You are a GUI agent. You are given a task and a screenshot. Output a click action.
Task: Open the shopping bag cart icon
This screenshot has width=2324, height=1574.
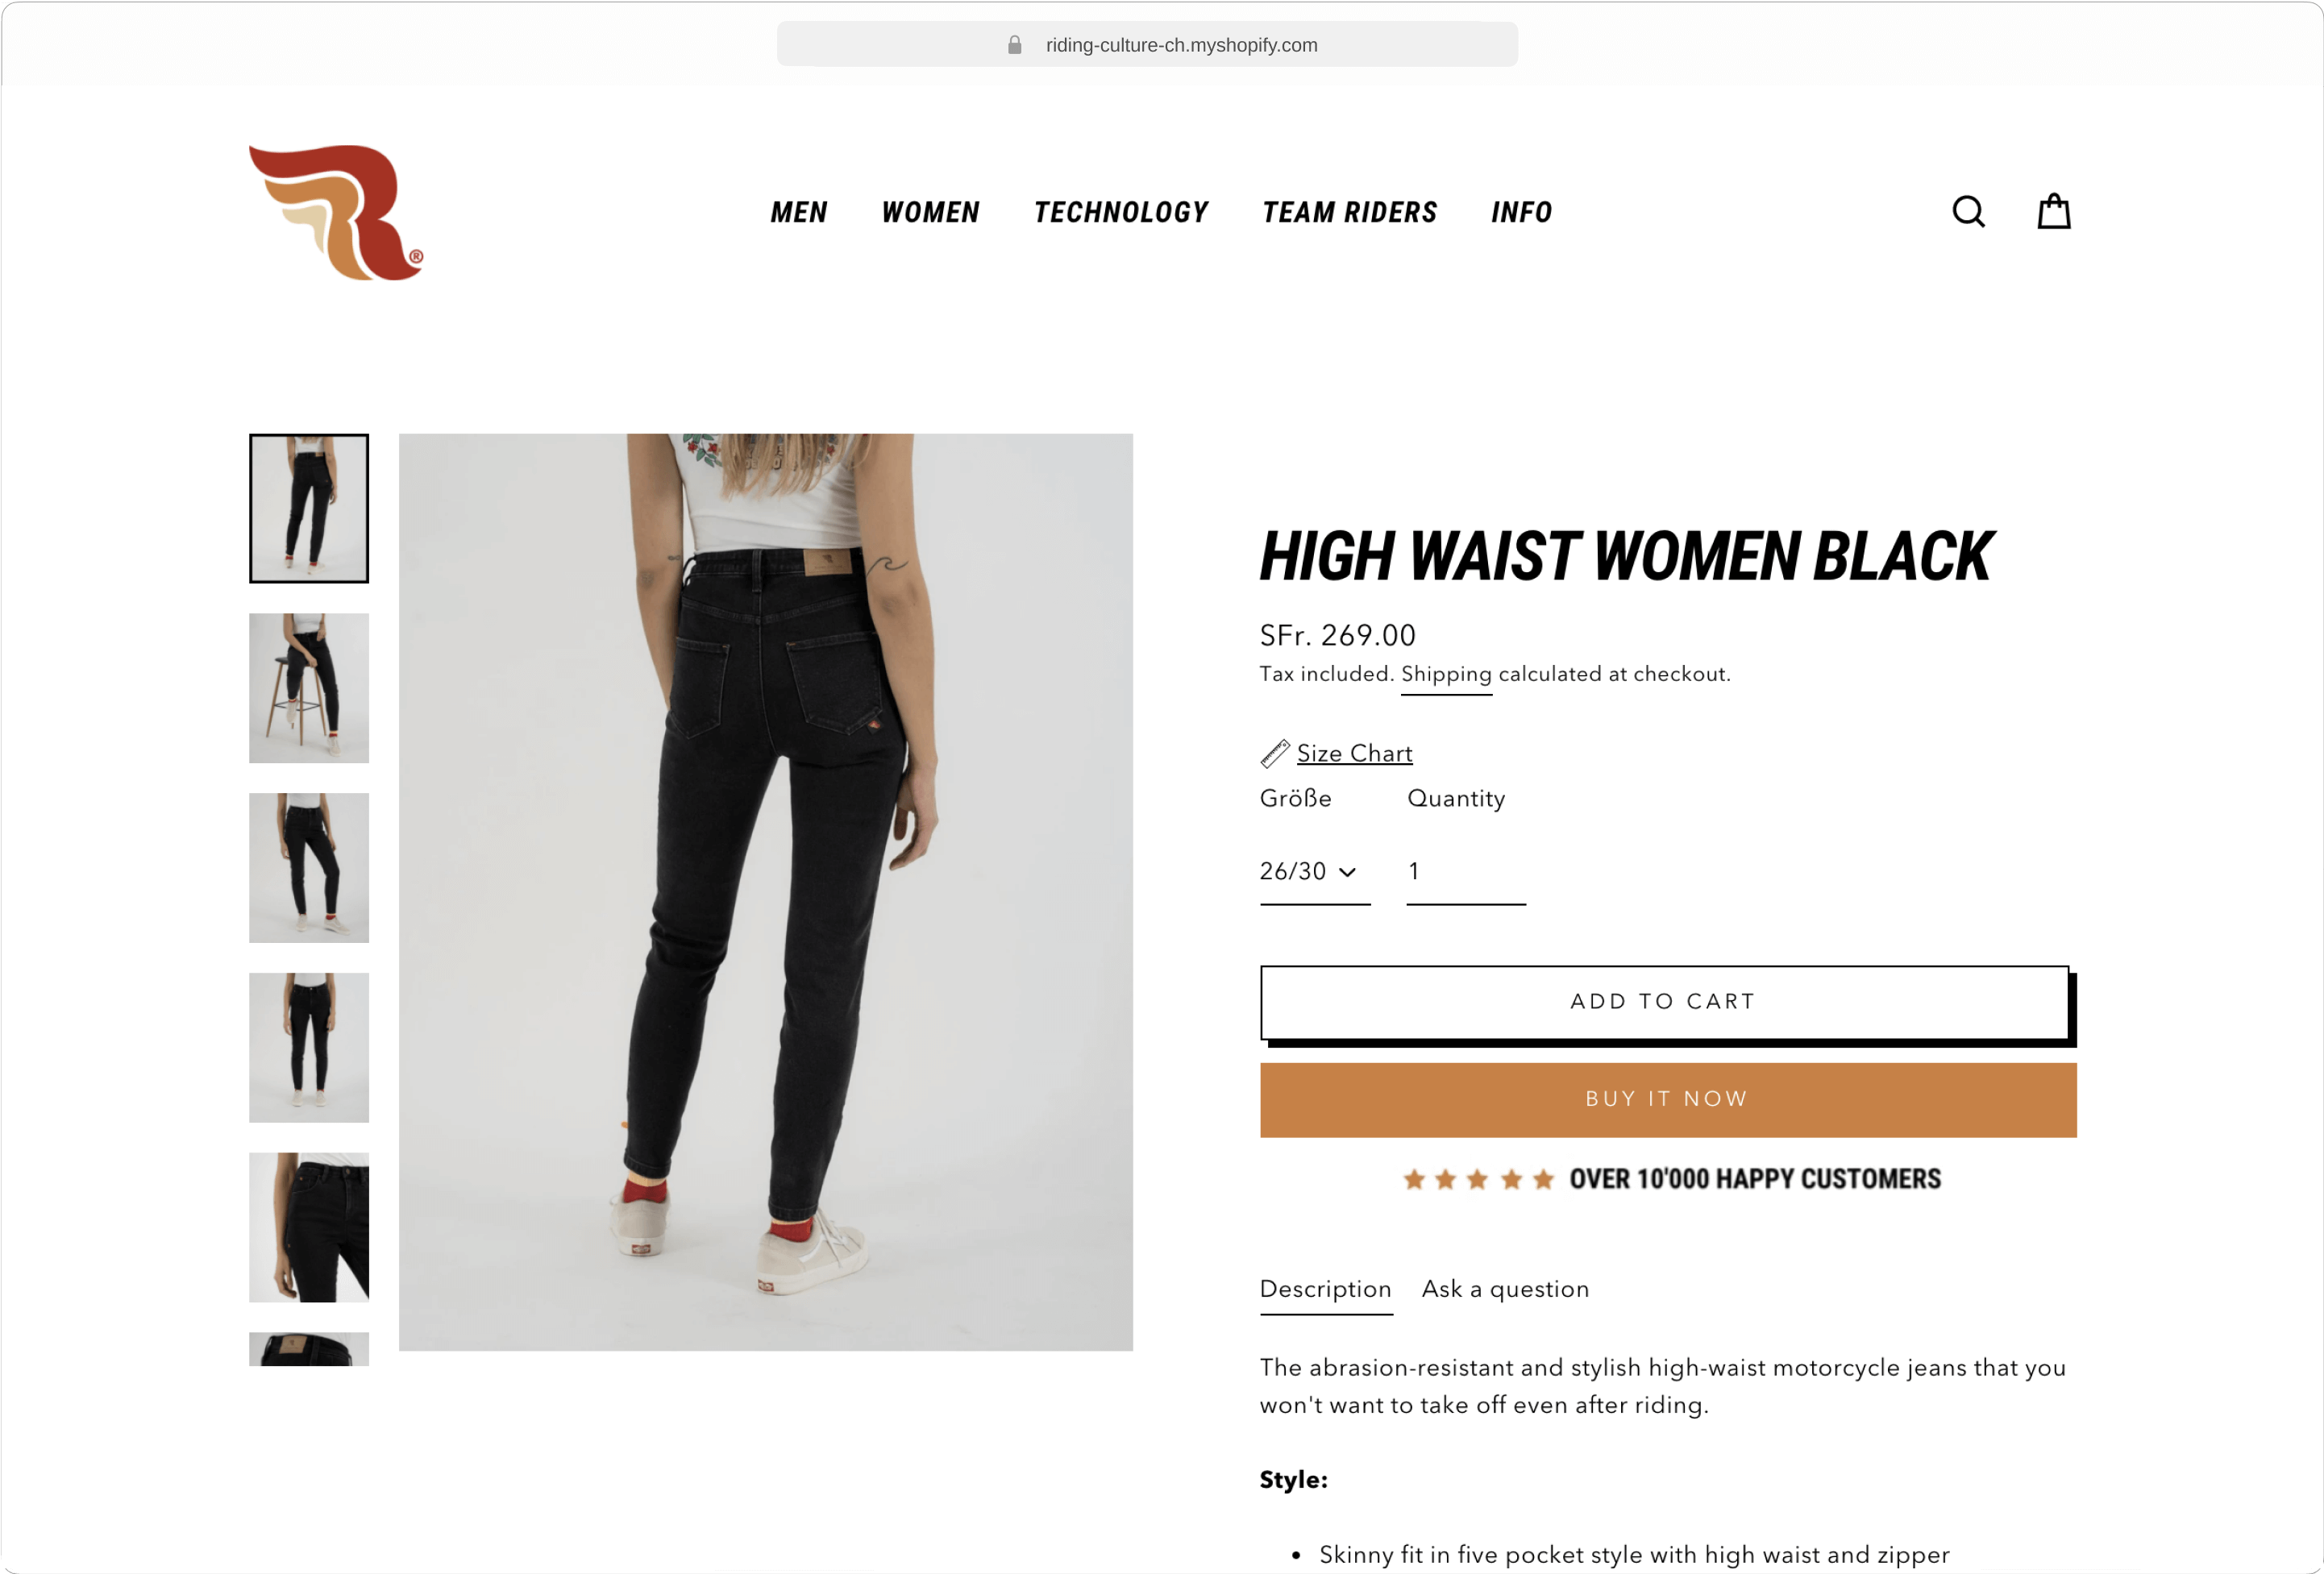[2053, 211]
